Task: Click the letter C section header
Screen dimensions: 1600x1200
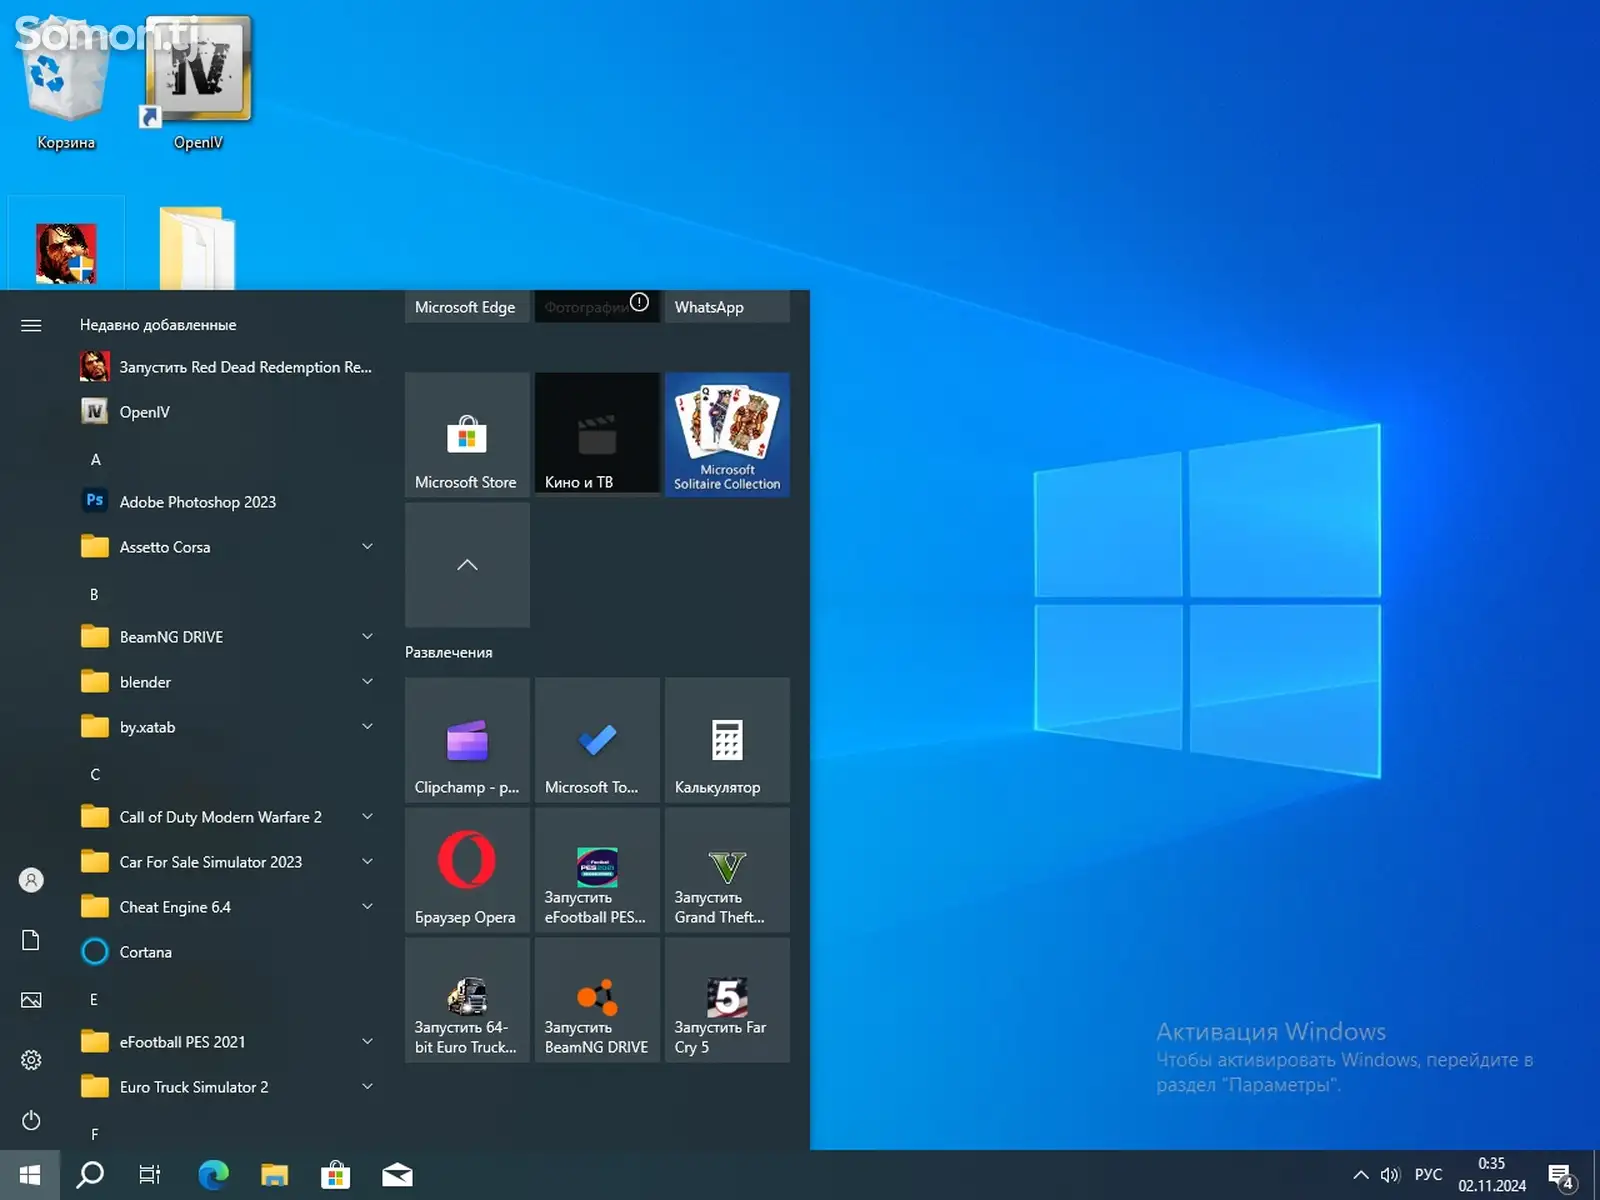Action: pos(95,775)
